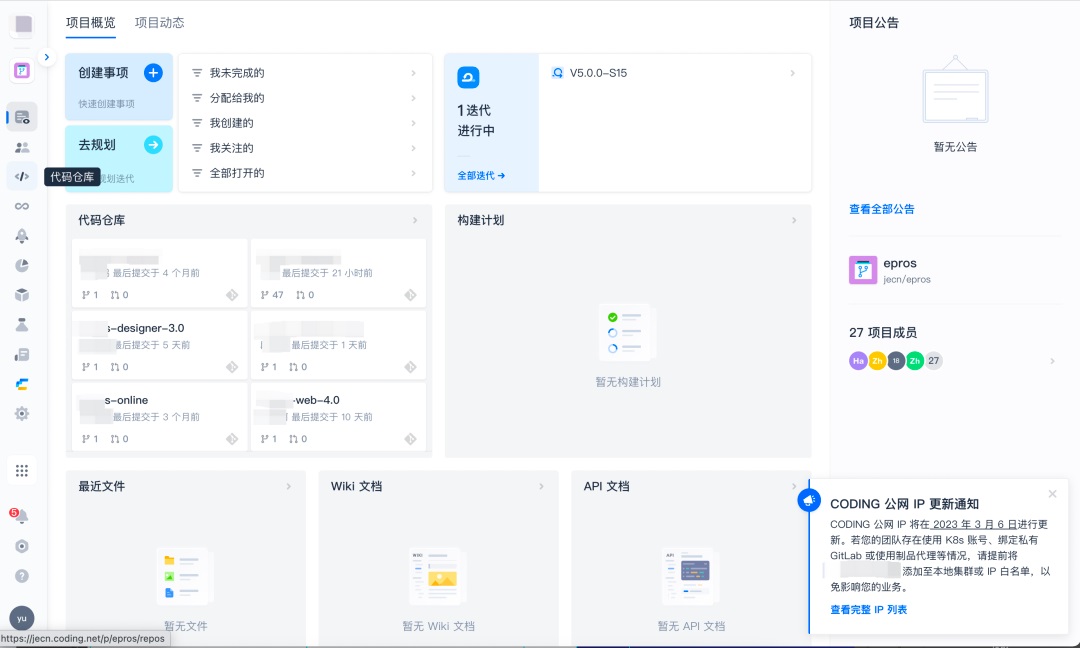Open the notification bell with red badge
This screenshot has height=648, width=1080.
point(21,516)
